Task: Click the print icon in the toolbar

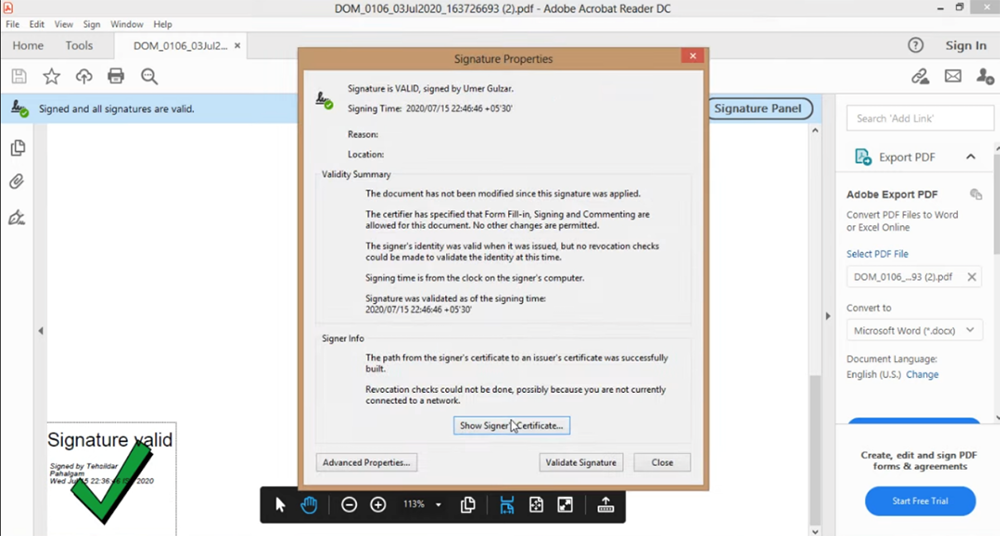Action: click(x=116, y=76)
